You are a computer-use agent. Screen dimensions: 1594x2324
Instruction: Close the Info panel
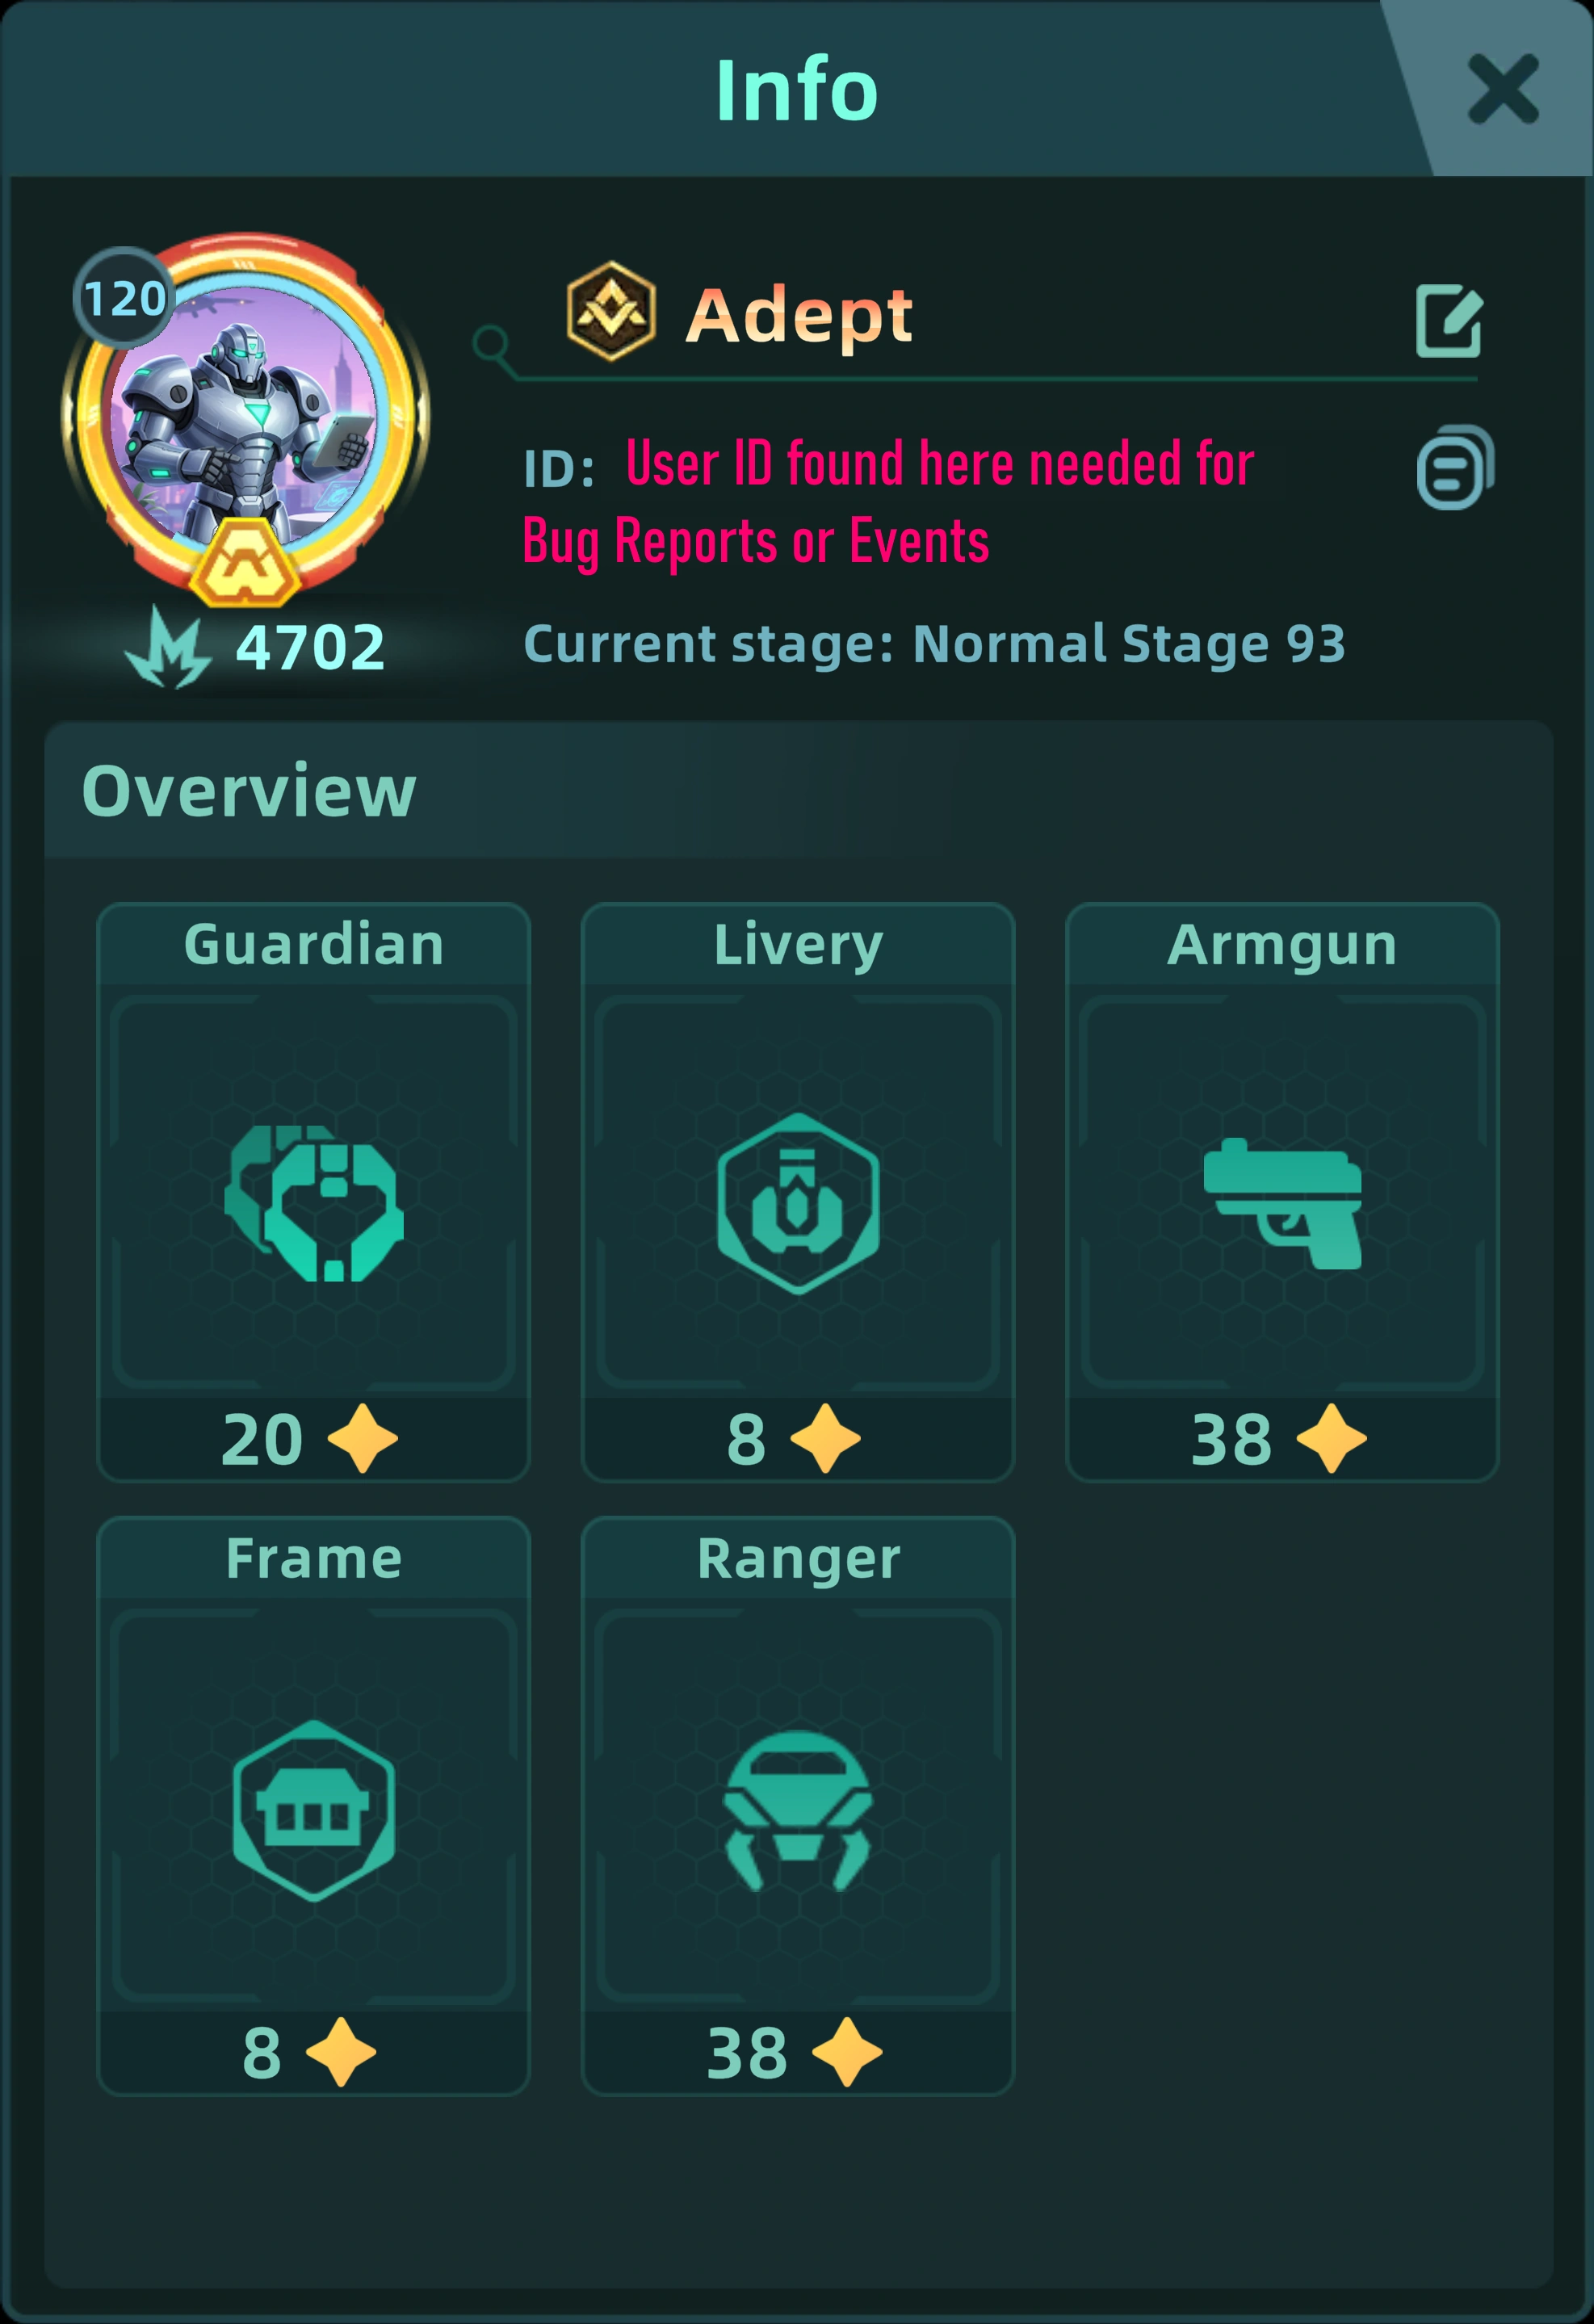1502,89
